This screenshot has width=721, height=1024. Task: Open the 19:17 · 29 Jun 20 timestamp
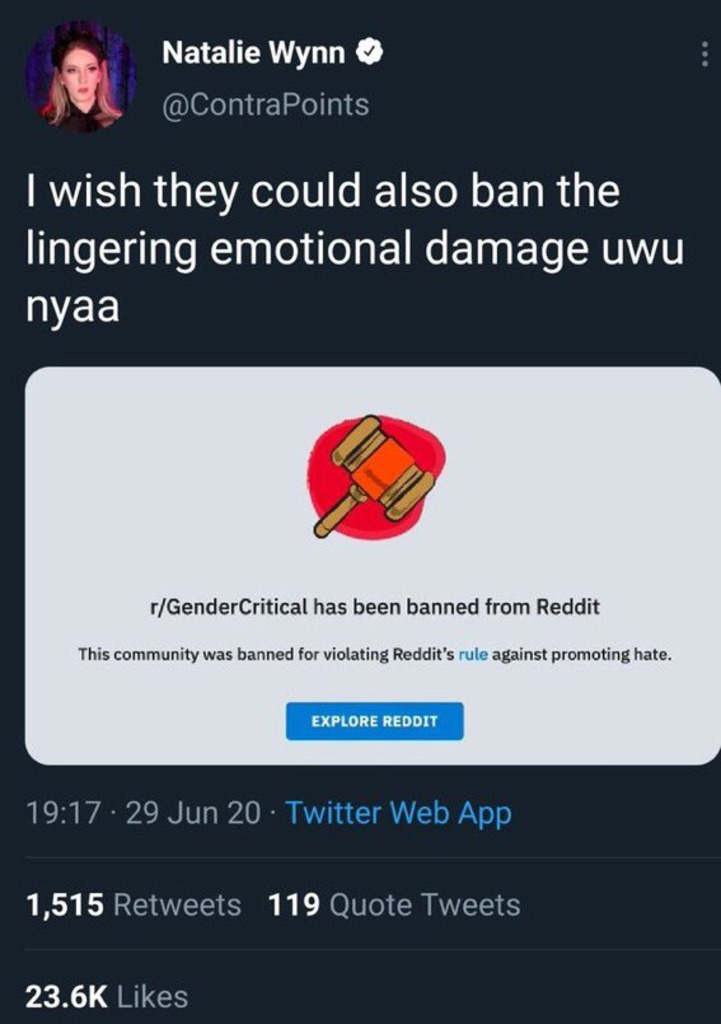pyautogui.click(x=144, y=813)
